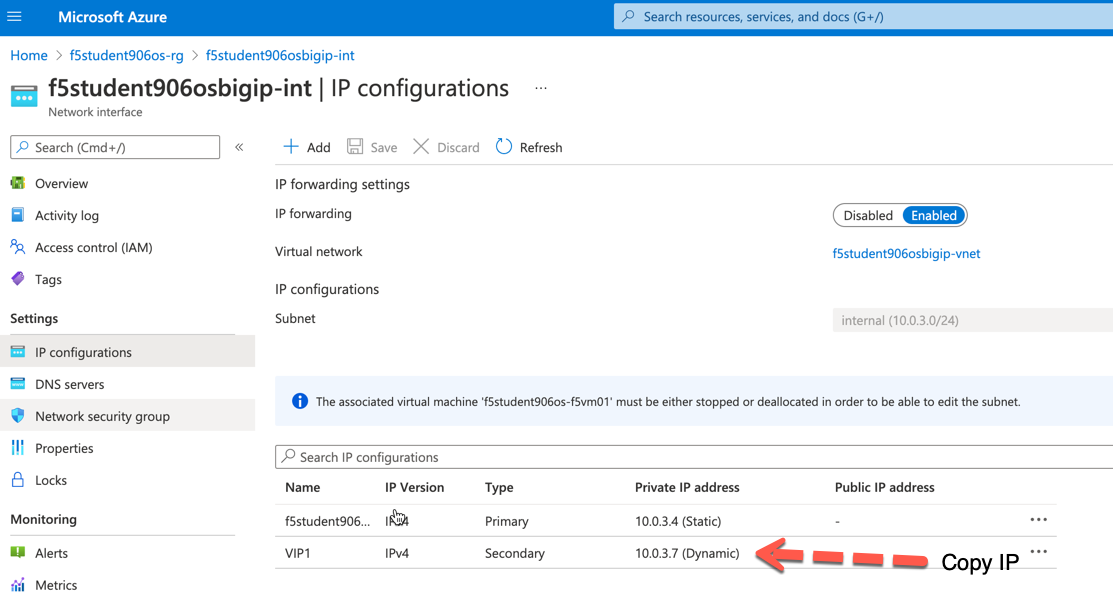Click the Properties bars icon
The image size is (1113, 603).
point(18,448)
